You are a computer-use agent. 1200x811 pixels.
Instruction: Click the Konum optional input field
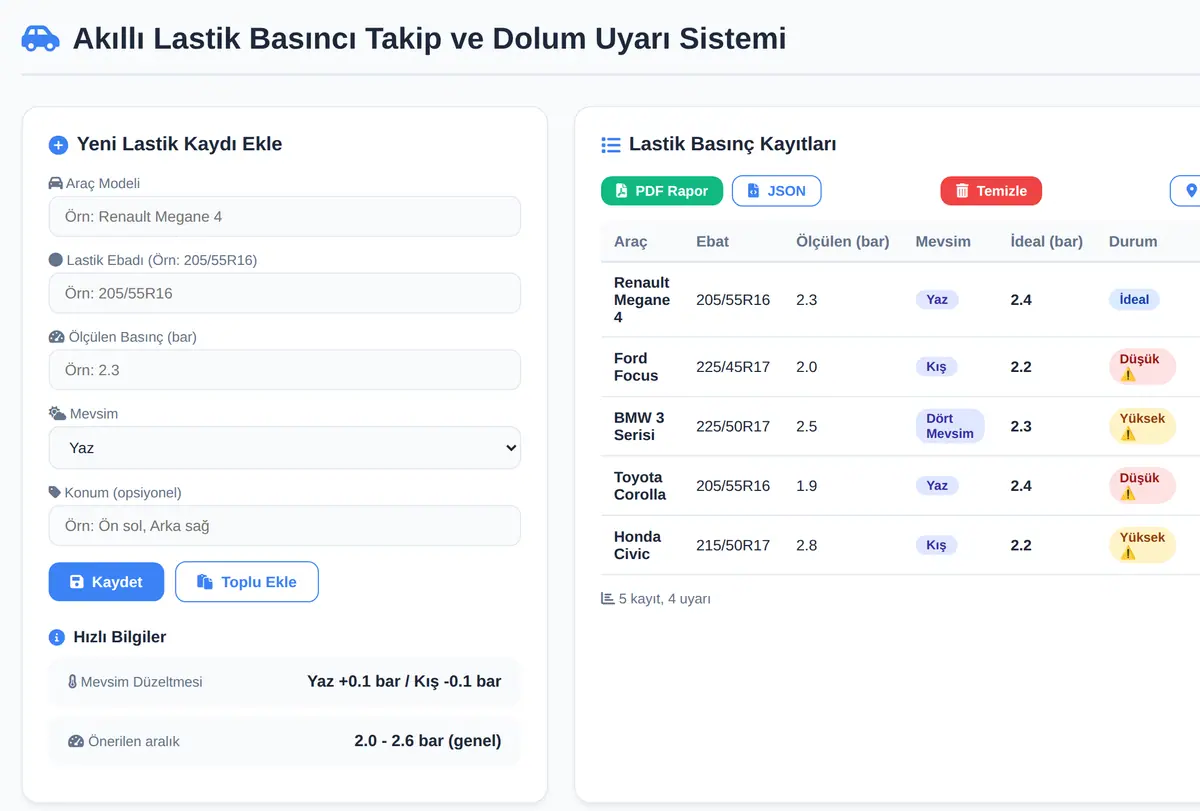point(285,525)
